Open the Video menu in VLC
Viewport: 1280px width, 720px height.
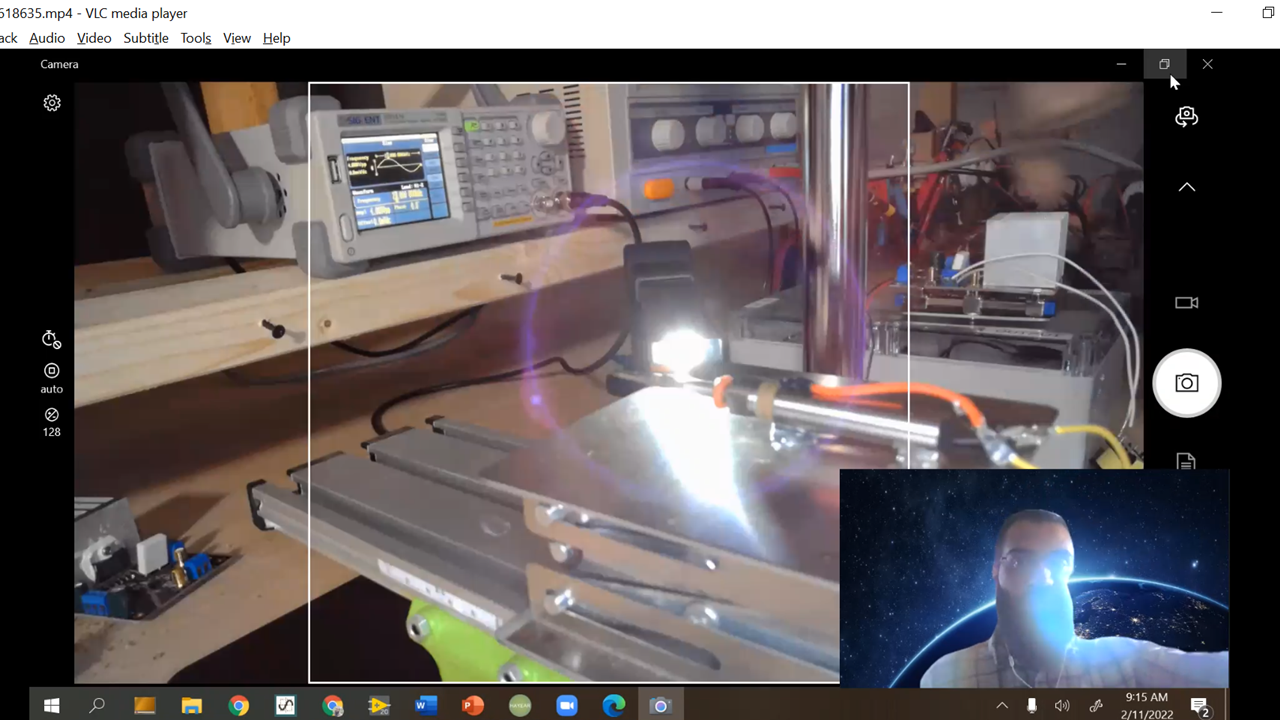[94, 38]
